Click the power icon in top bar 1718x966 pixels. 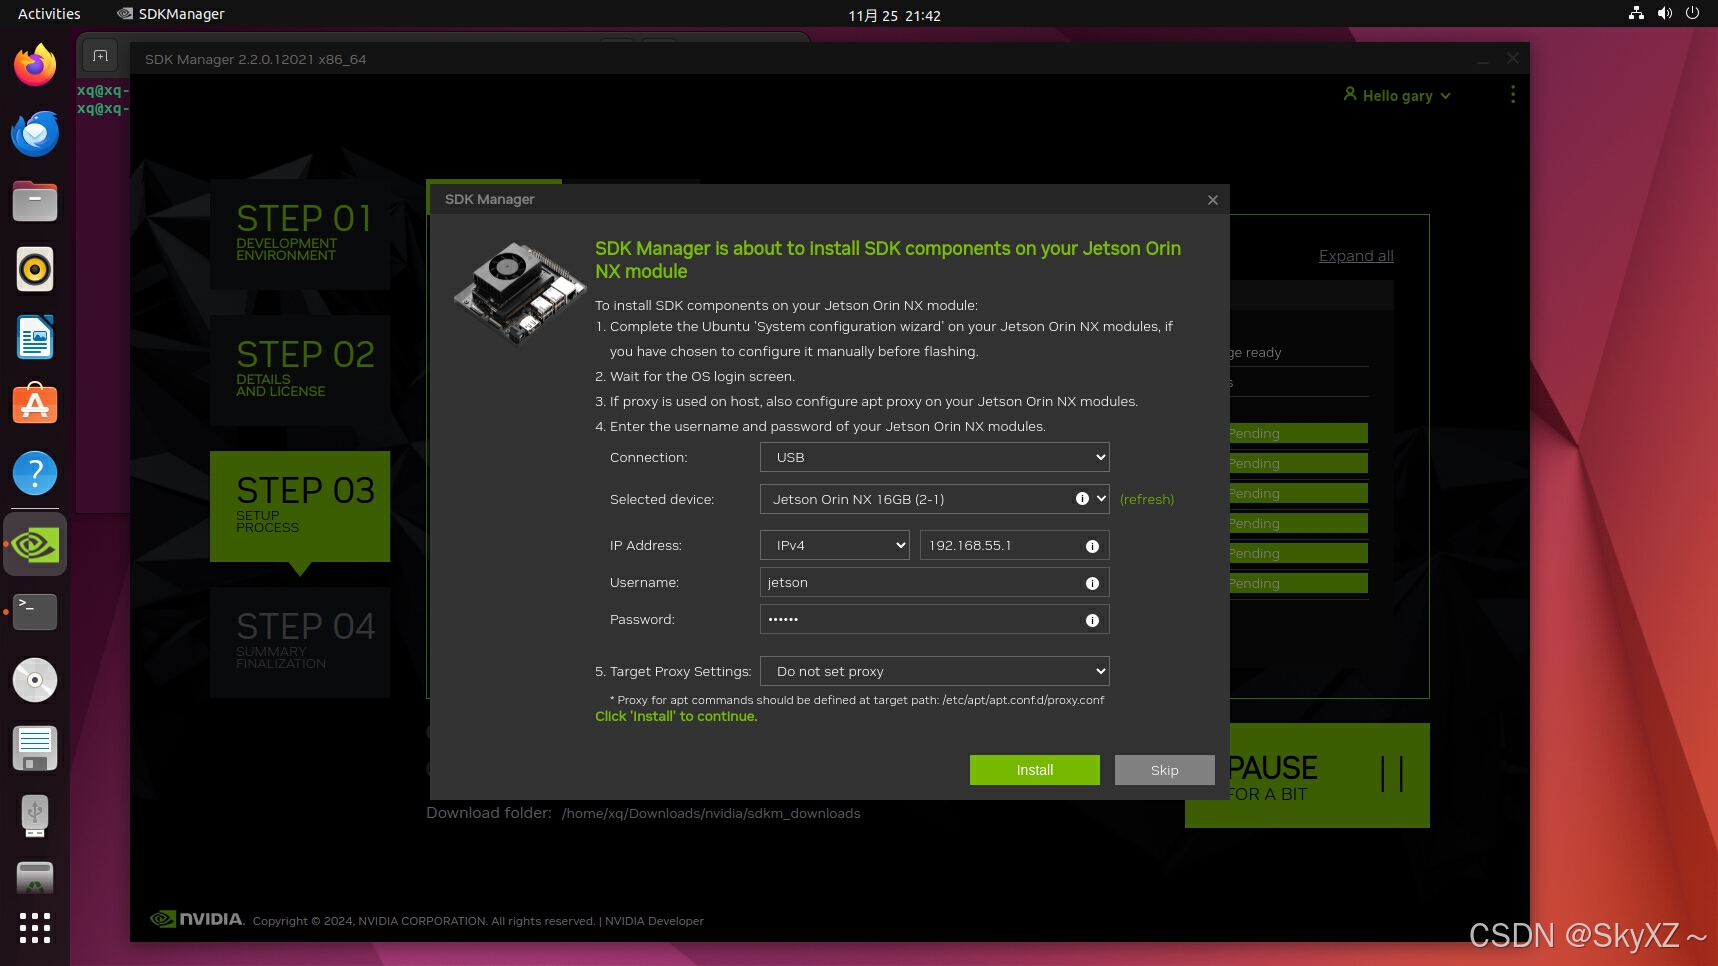point(1693,13)
